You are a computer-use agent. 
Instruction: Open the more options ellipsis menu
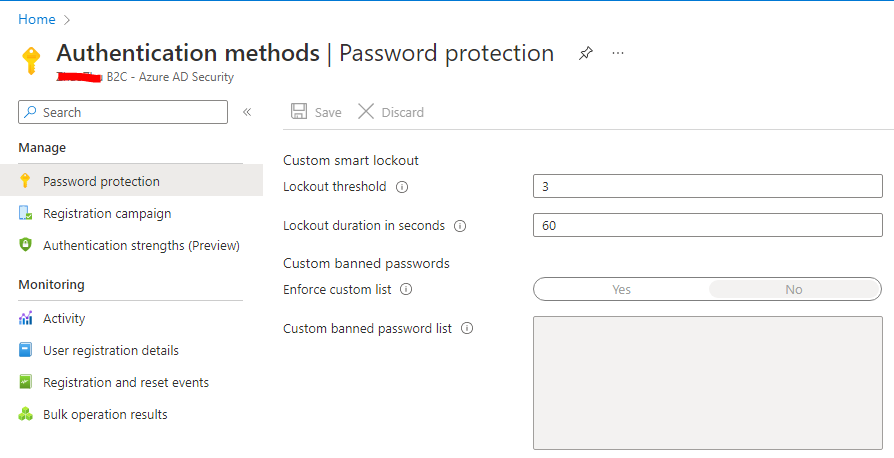pyautogui.click(x=618, y=54)
